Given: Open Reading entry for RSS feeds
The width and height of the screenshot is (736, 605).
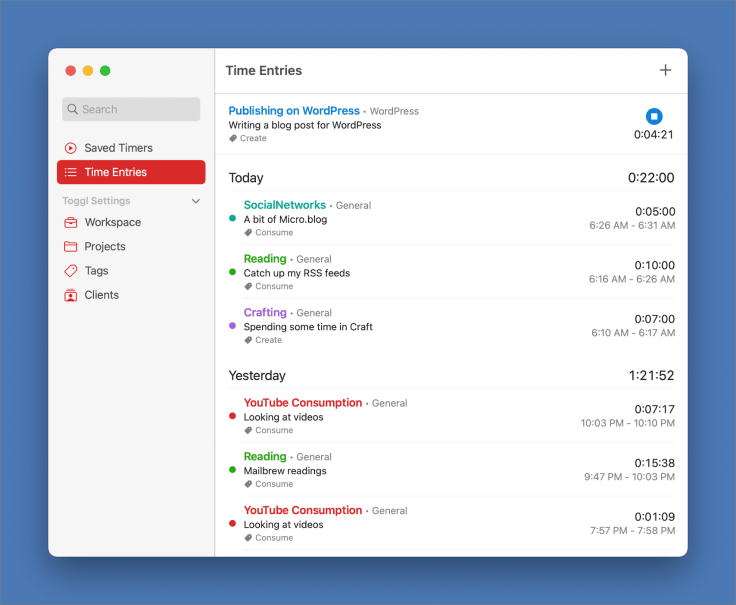Looking at the screenshot, I should (x=265, y=259).
